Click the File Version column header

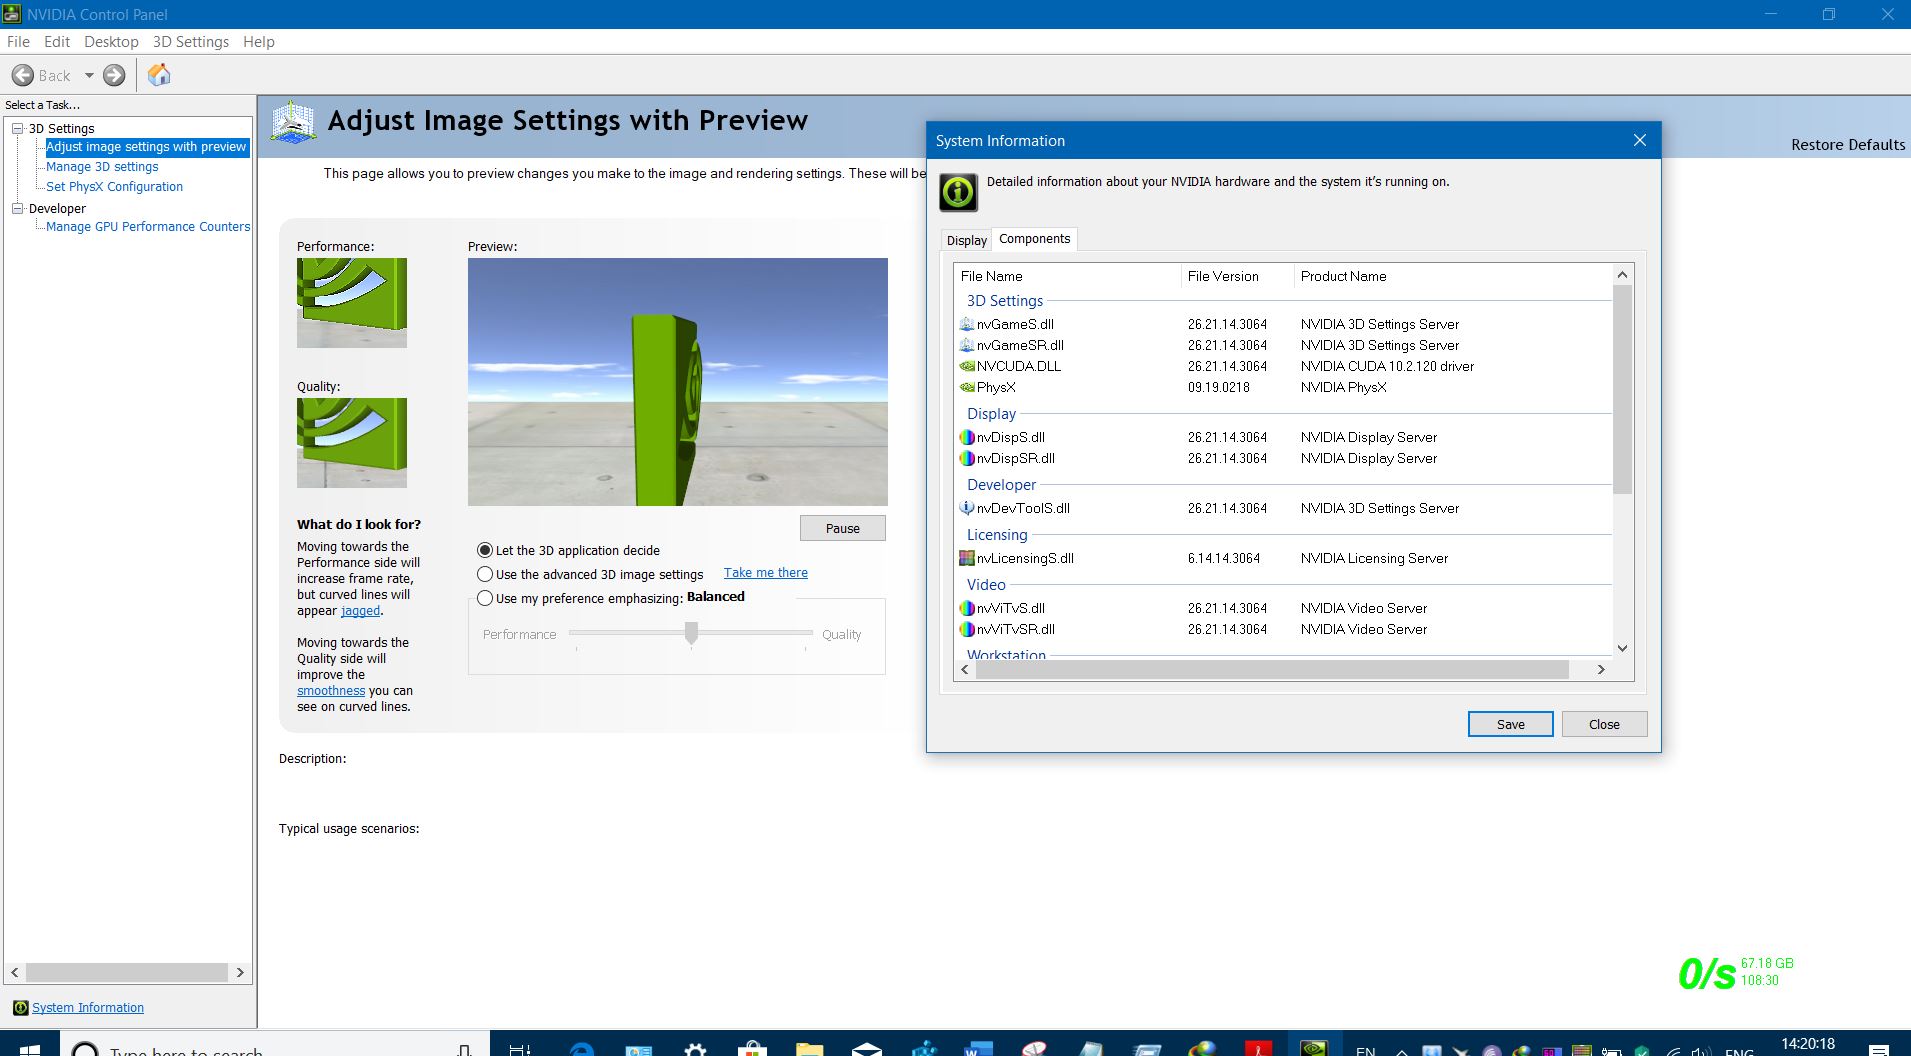(1238, 276)
